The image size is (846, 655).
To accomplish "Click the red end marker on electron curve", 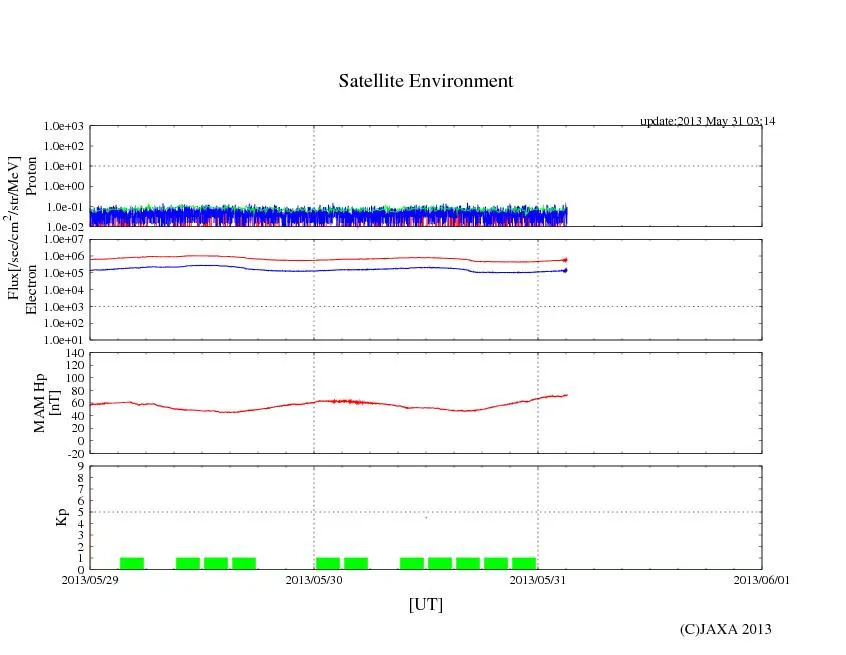I will pos(565,260).
